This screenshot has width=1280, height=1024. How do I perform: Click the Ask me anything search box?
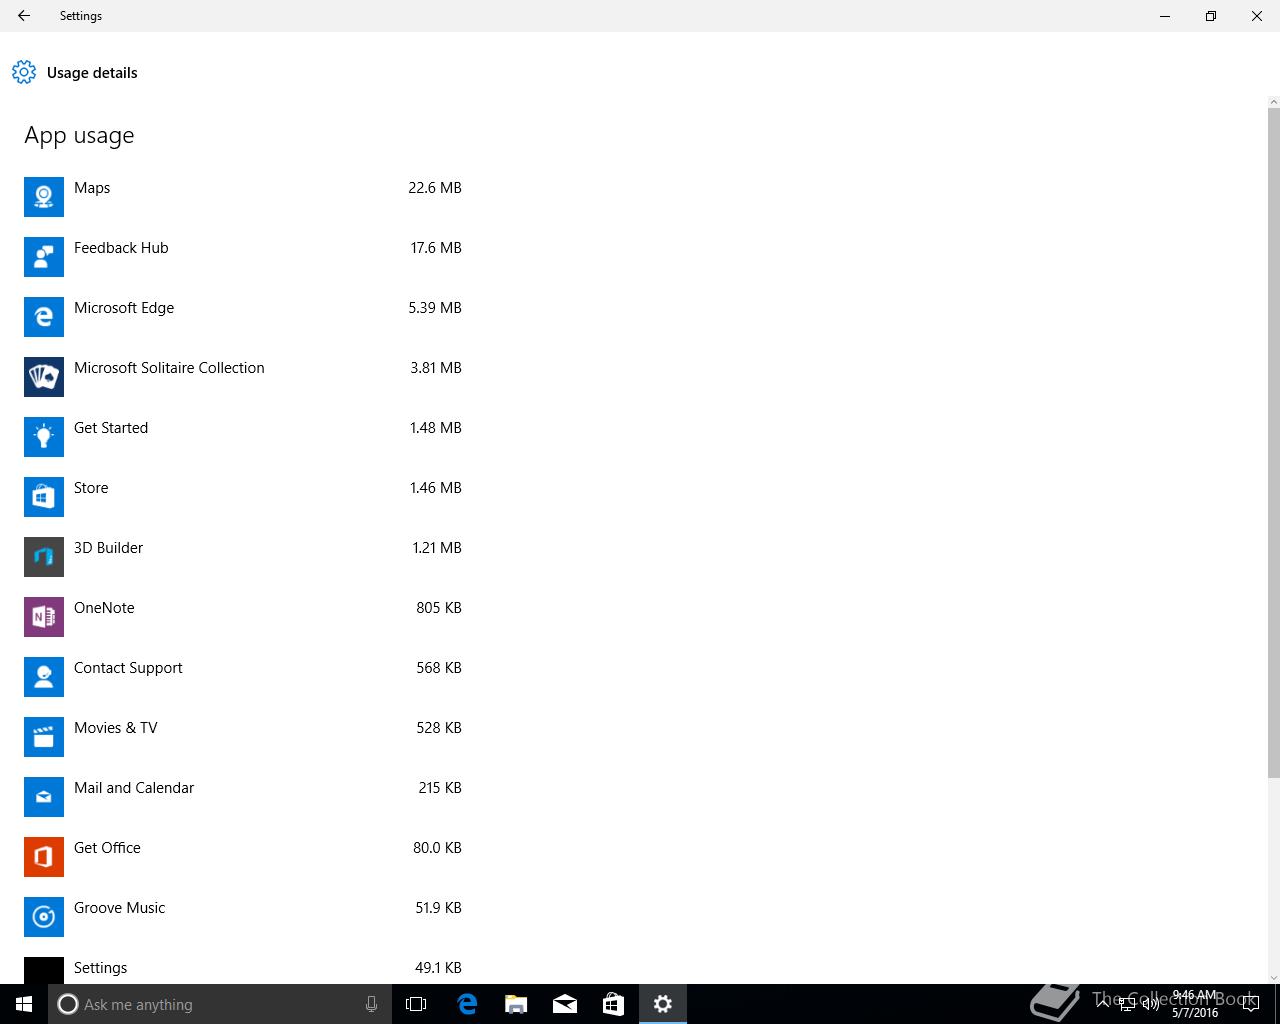pyautogui.click(x=220, y=1004)
